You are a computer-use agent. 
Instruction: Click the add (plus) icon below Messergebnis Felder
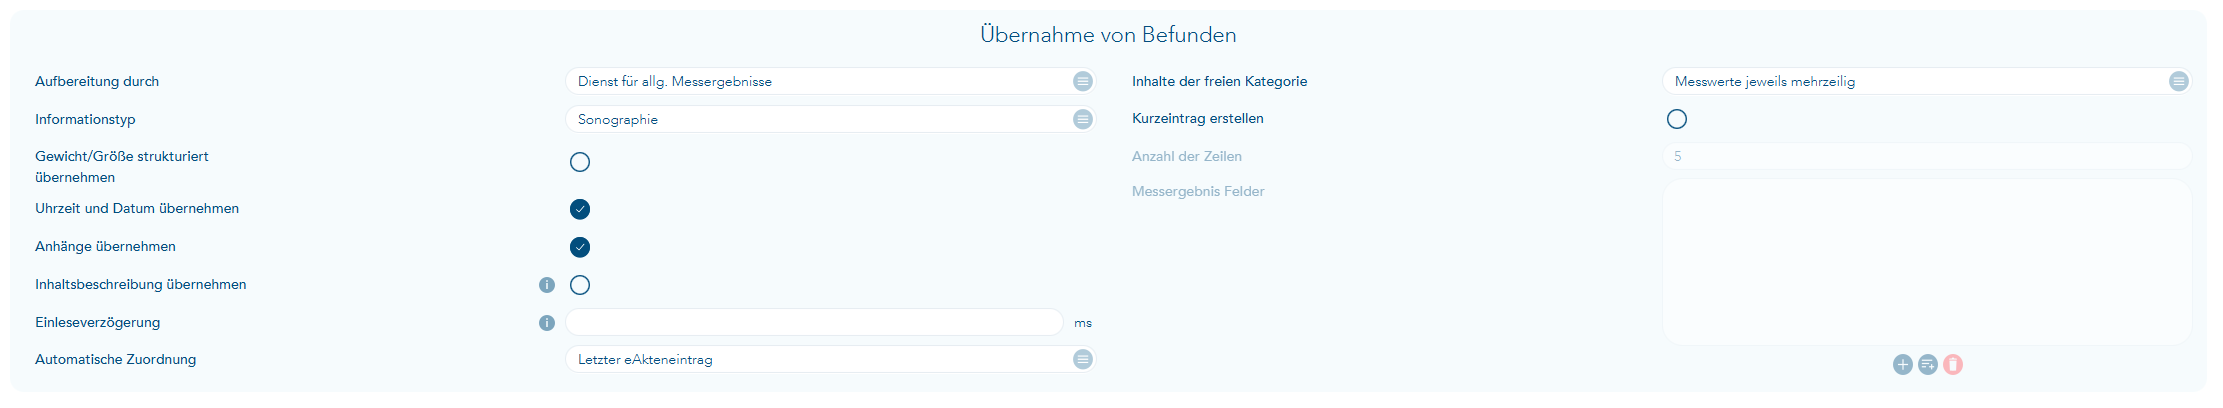(x=1902, y=365)
